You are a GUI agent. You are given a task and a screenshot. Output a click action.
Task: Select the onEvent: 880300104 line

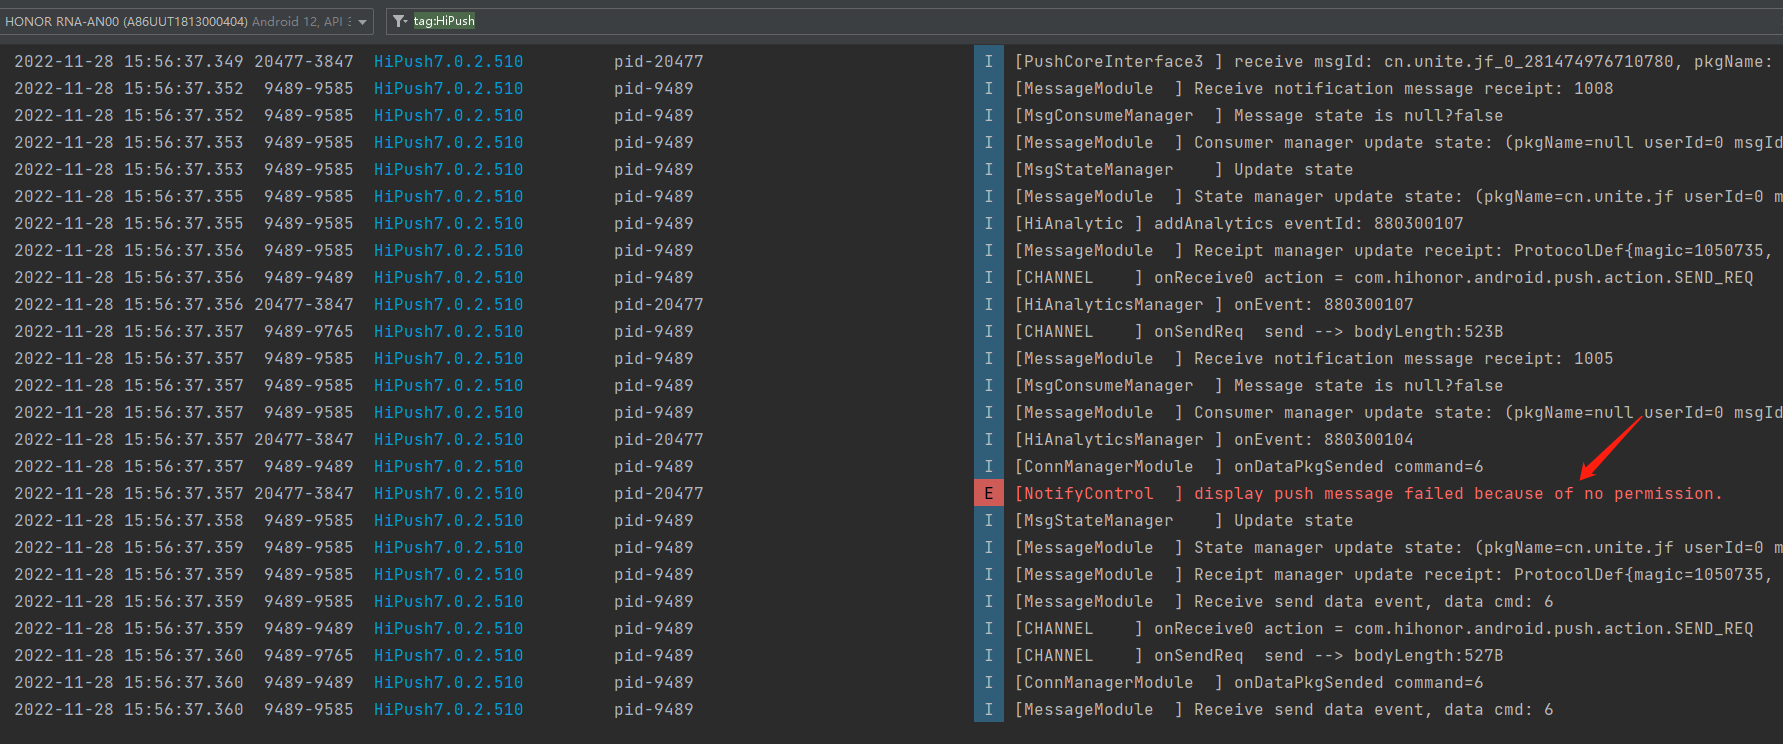[1213, 439]
